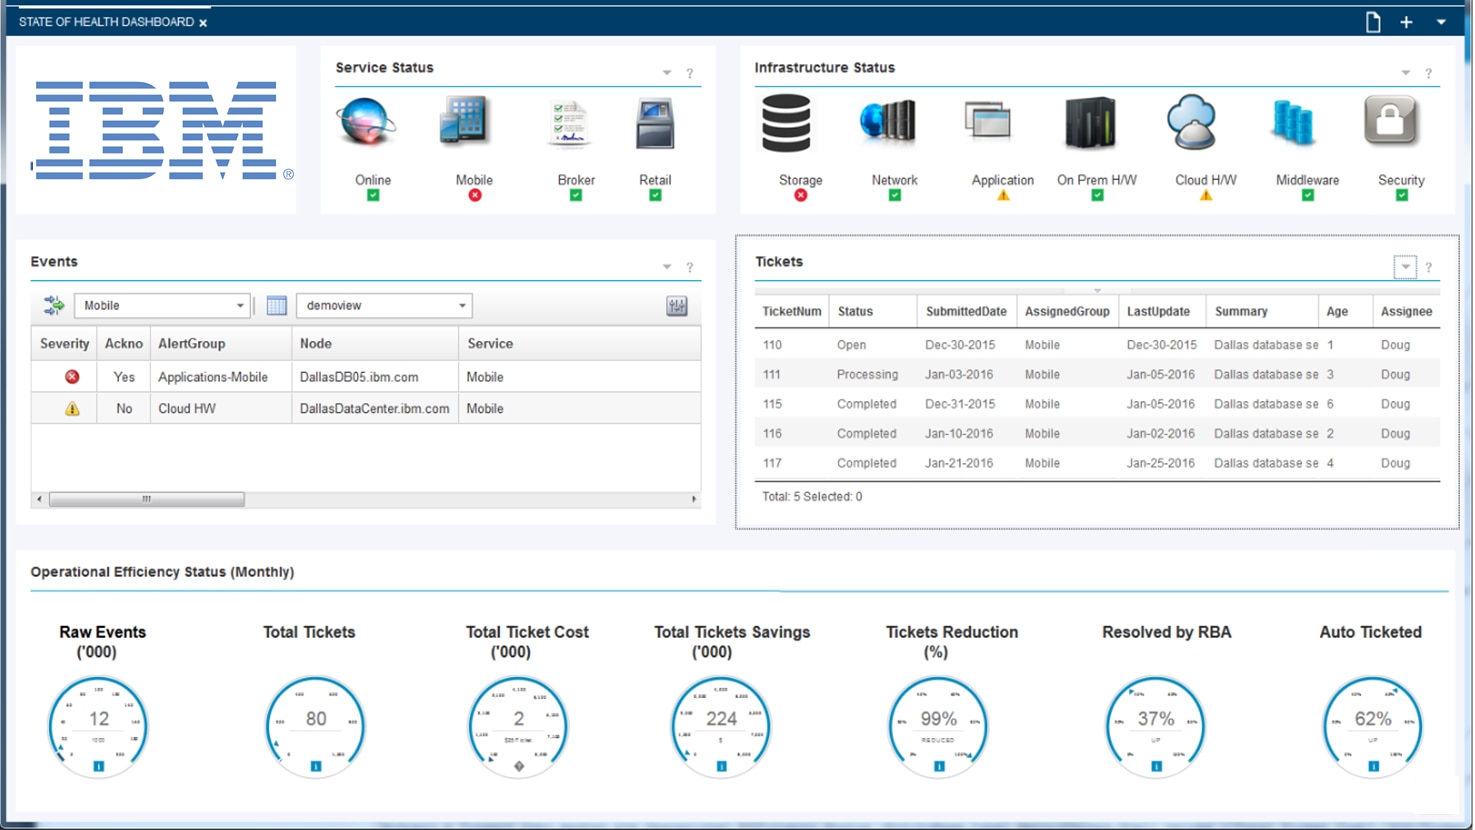1475x830 pixels.
Task: Click the Events panel horizontal scrollbar
Action: point(145,498)
